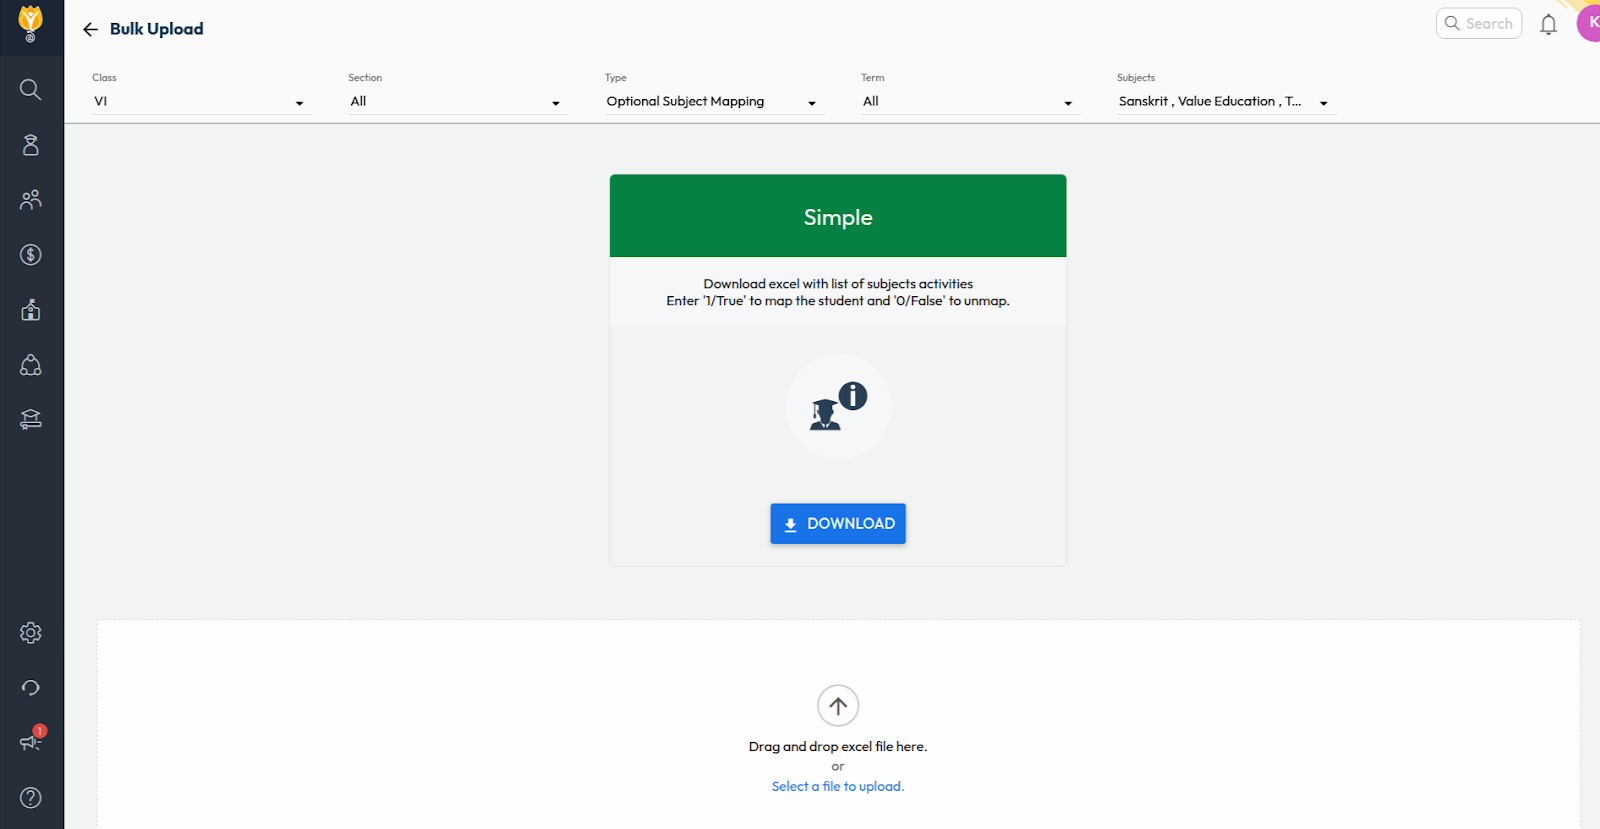The height and width of the screenshot is (829, 1600).
Task: Click the back arrow beside Bulk Upload
Action: pos(90,30)
